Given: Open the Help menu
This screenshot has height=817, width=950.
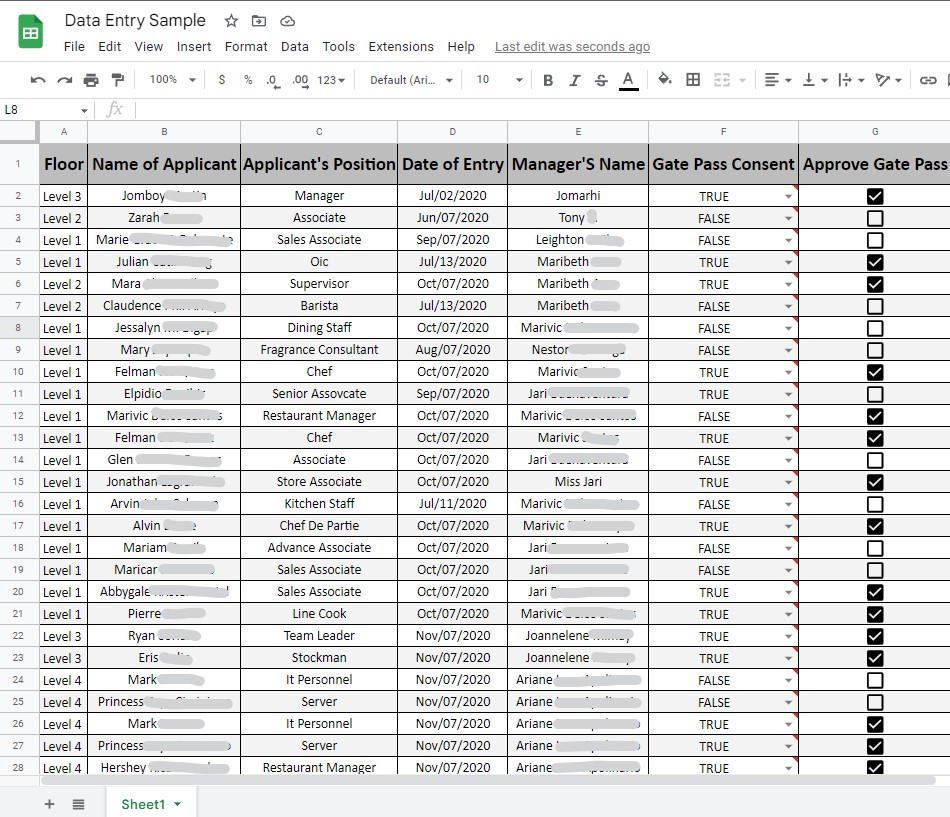Looking at the screenshot, I should tap(461, 47).
